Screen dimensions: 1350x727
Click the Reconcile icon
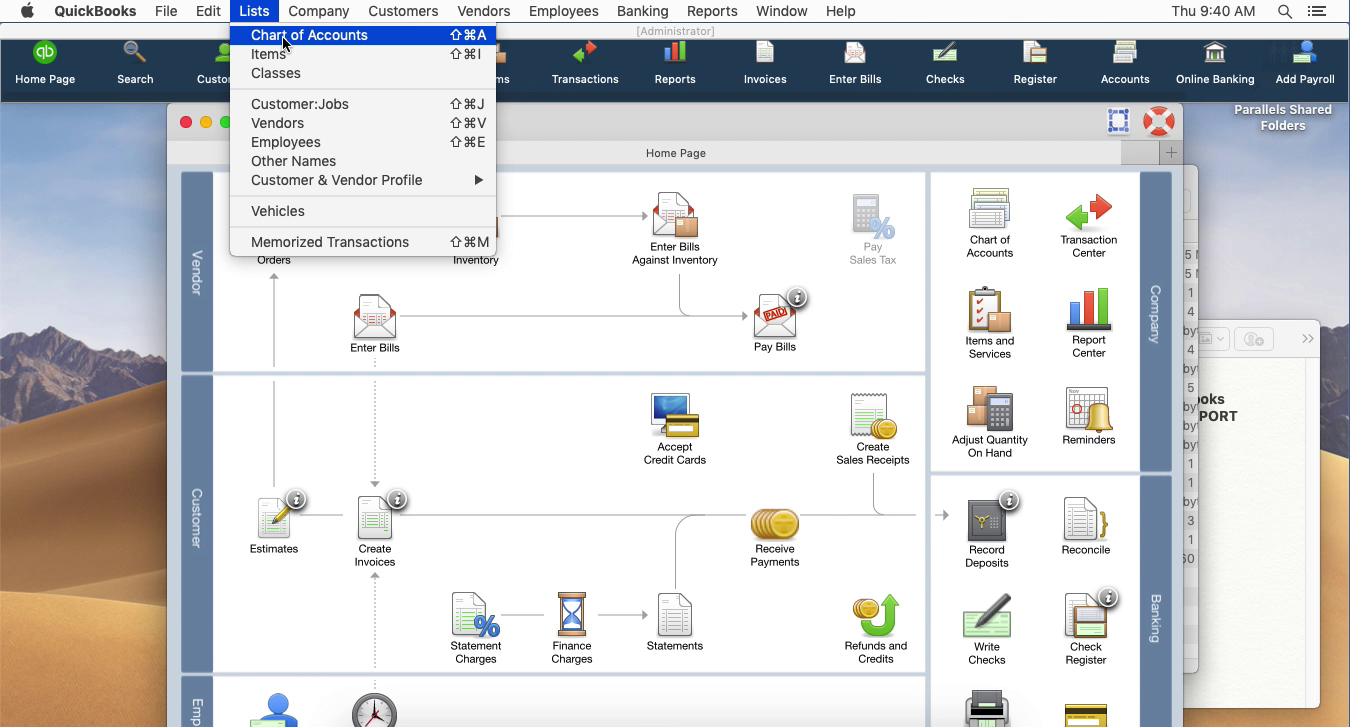(1085, 519)
